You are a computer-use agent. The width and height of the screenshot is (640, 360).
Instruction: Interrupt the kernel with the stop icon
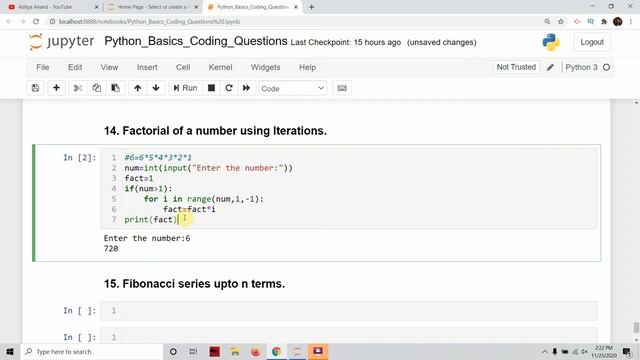pos(211,88)
